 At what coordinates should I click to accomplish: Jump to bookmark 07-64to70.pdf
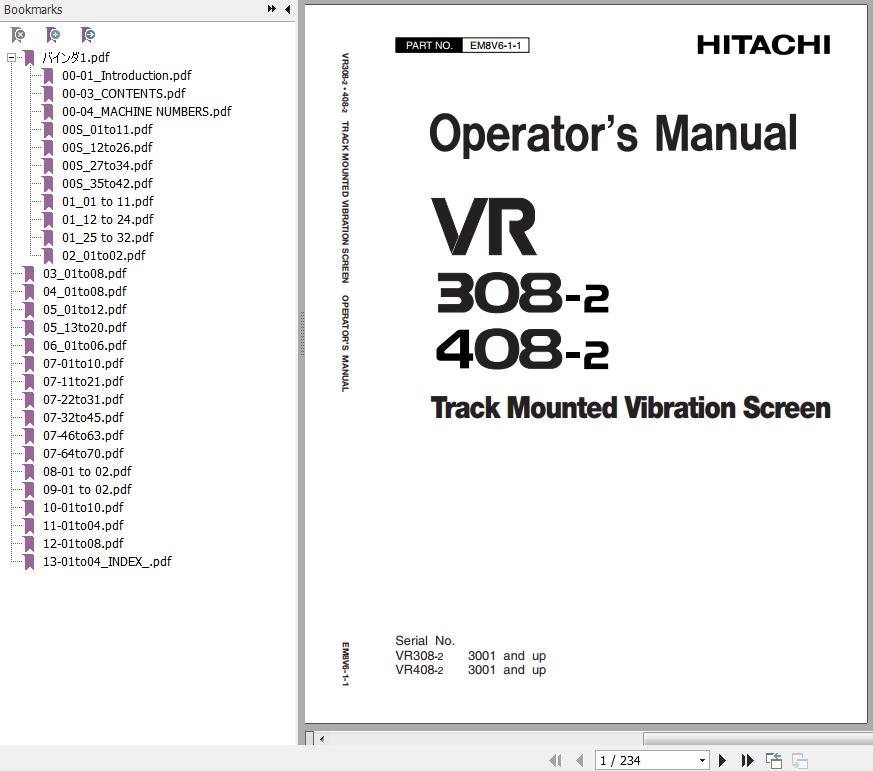click(84, 453)
